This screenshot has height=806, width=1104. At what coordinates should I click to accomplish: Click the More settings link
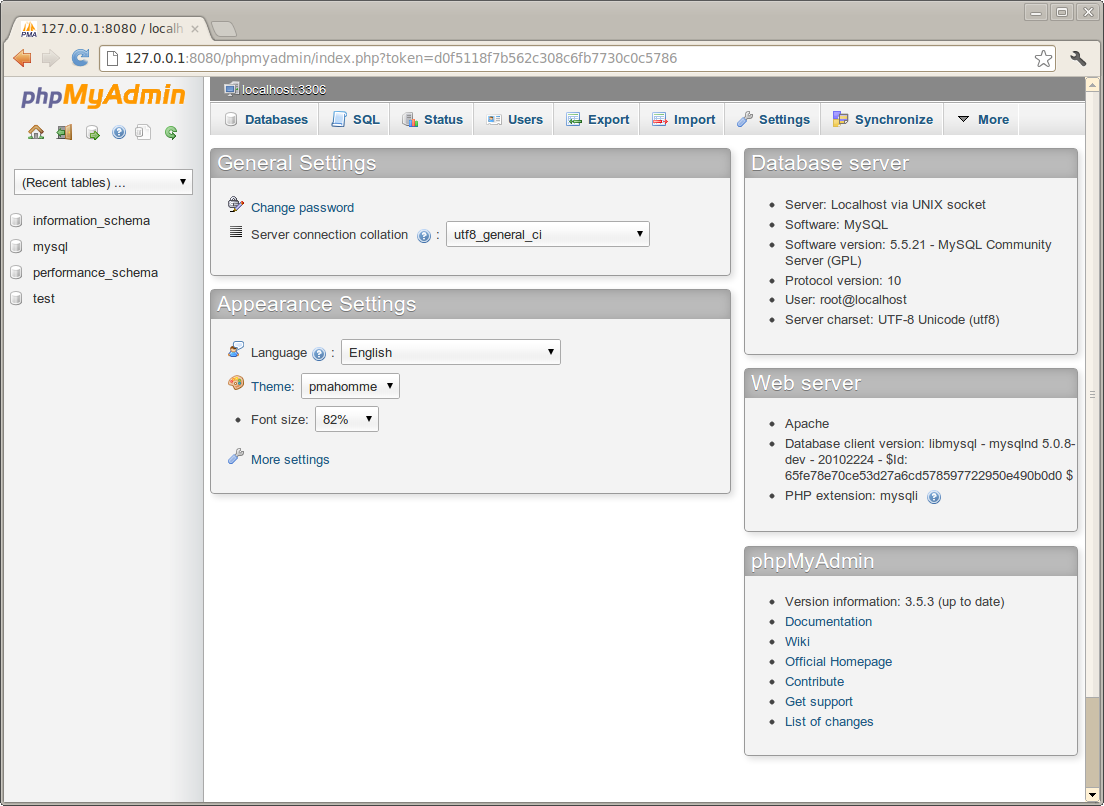tap(288, 459)
